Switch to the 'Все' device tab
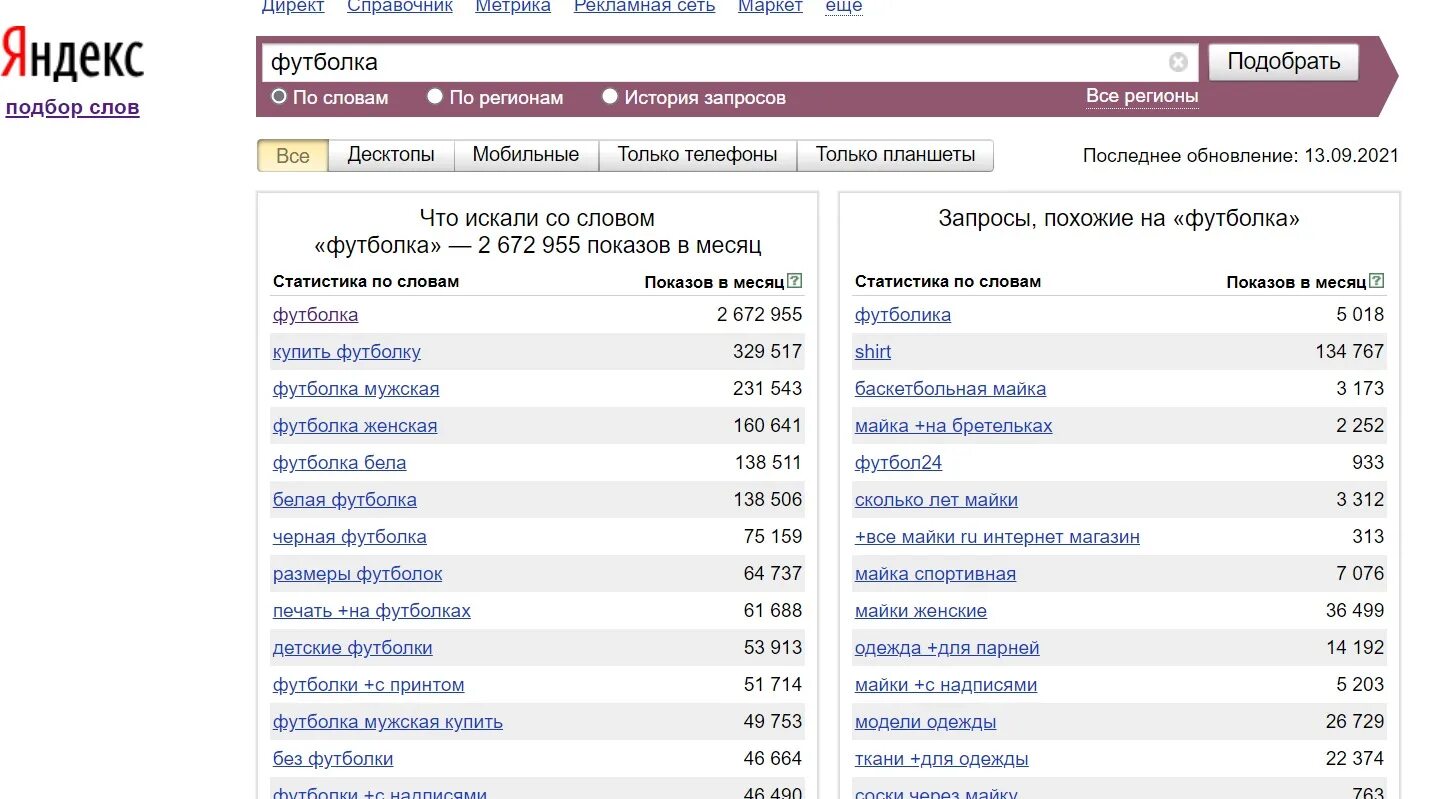1433x799 pixels. [x=293, y=156]
